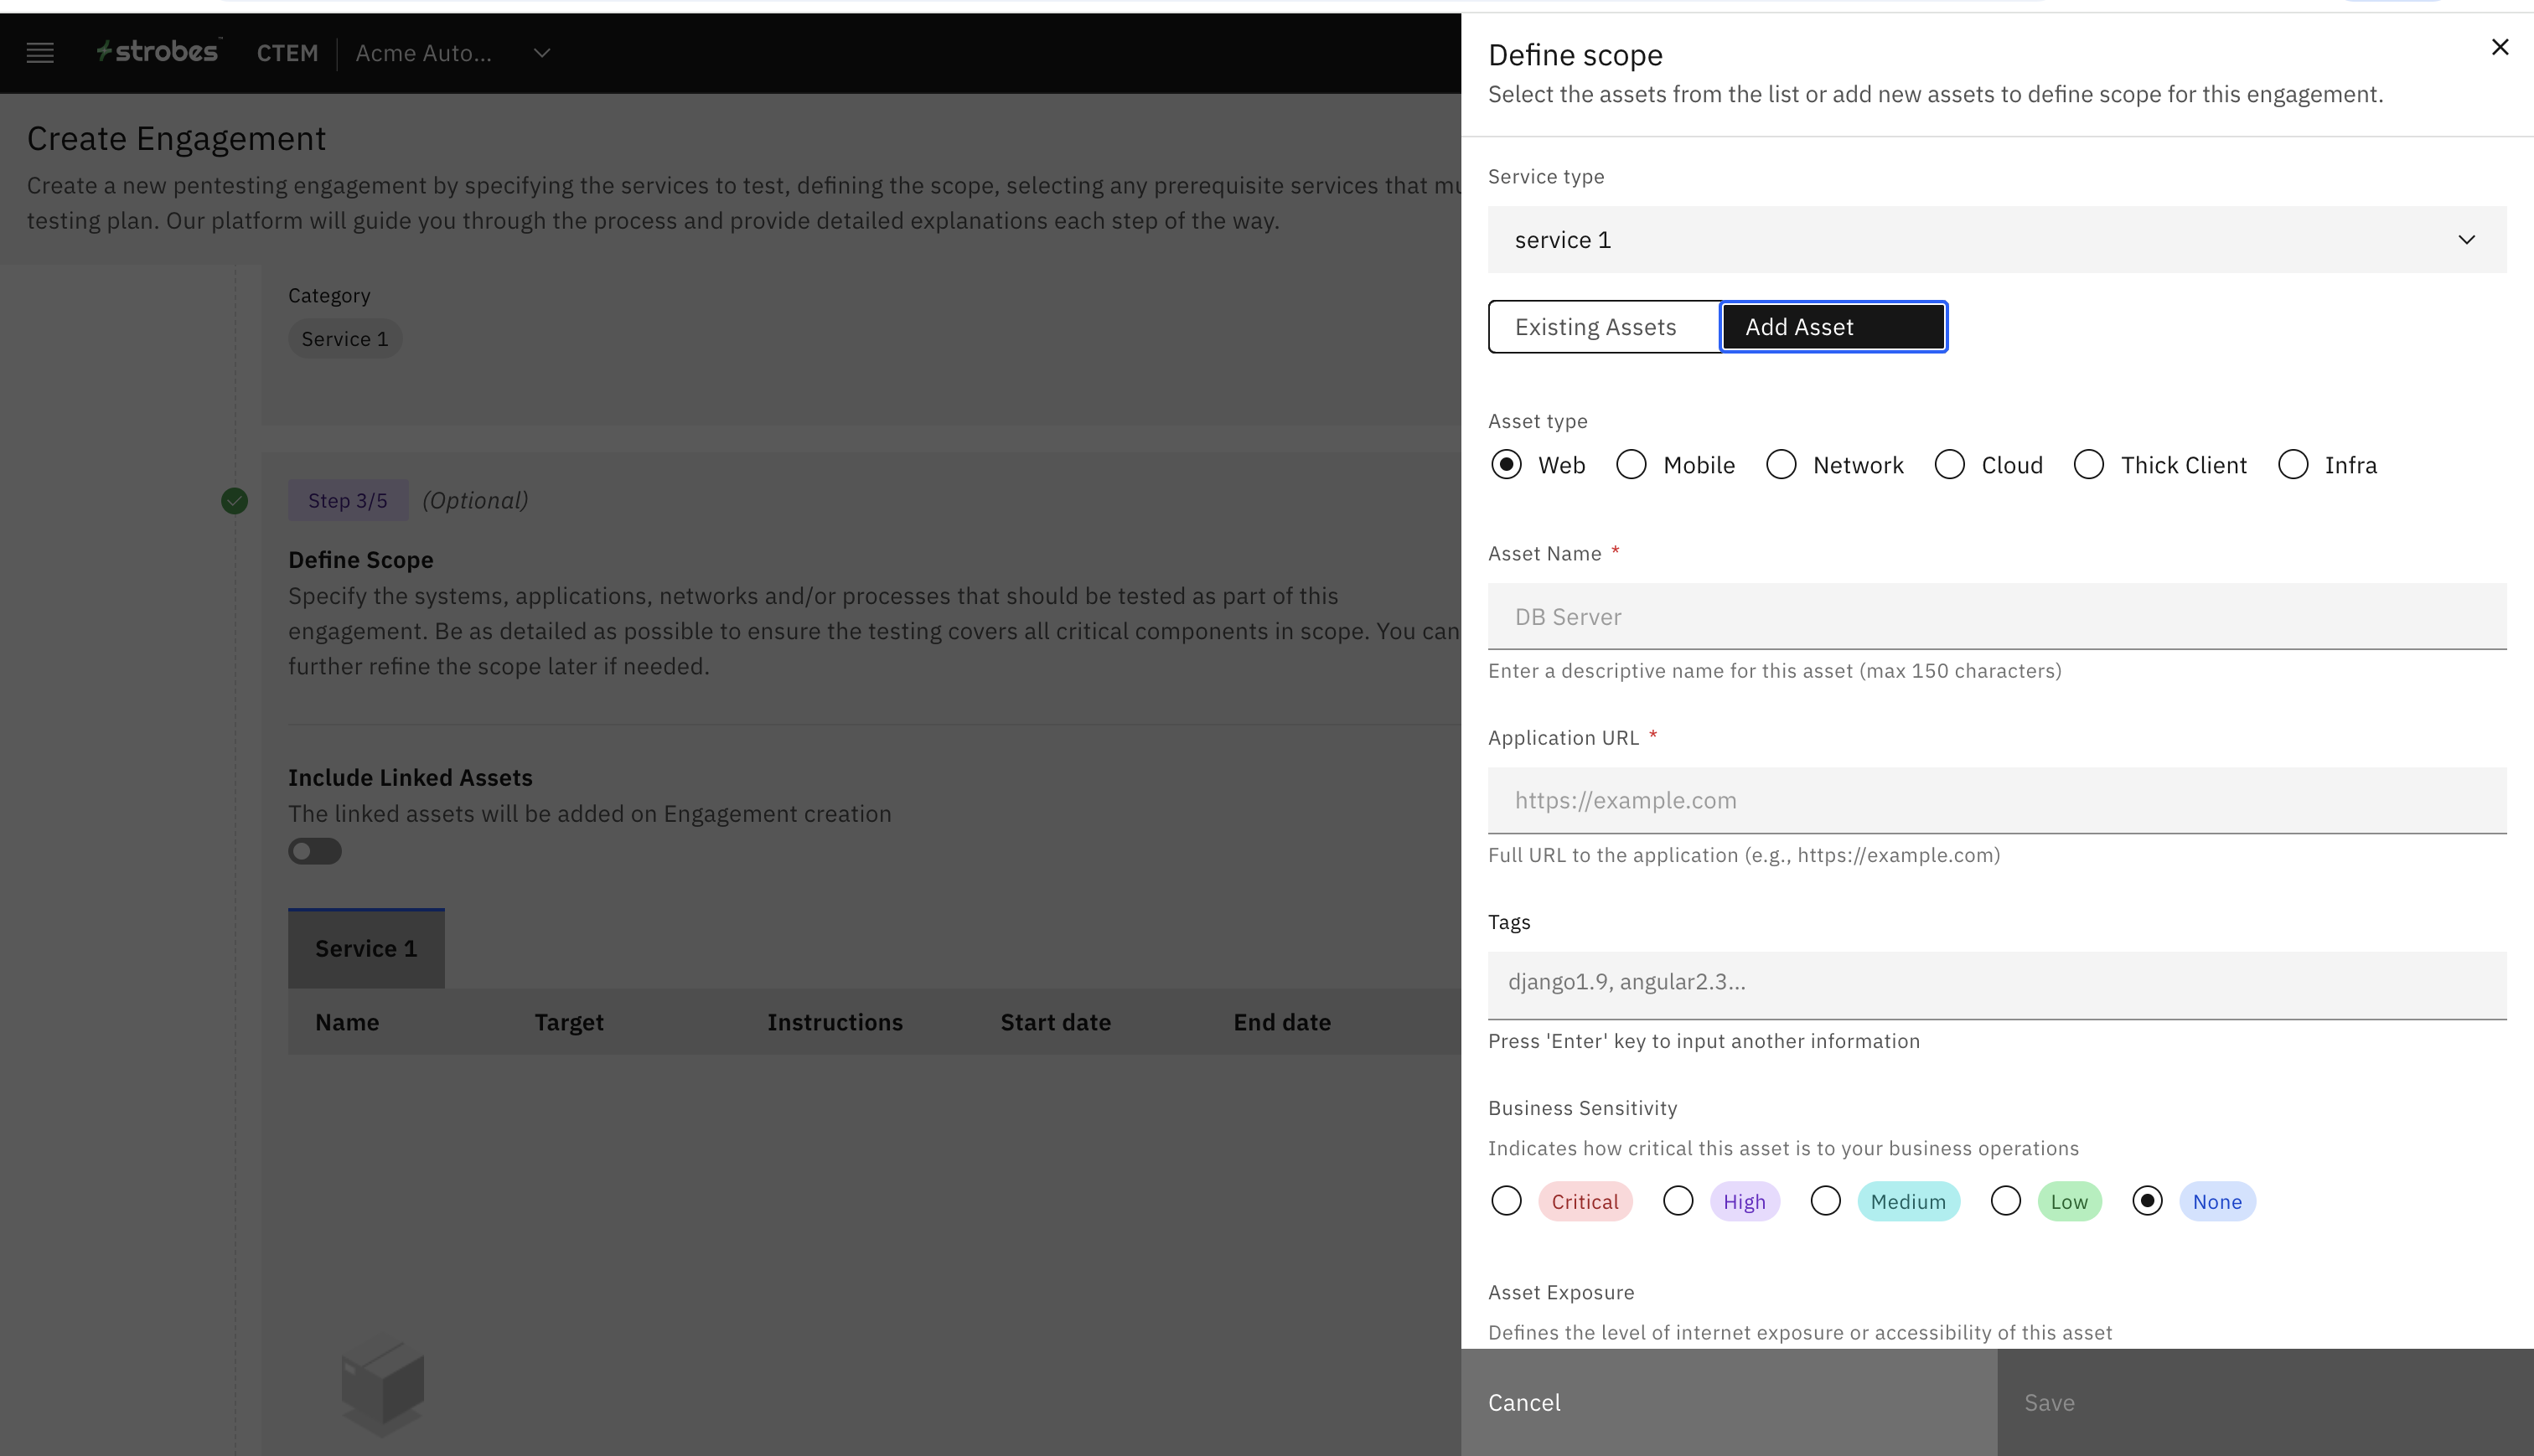
Task: Click the Strobes logo
Action: [158, 52]
